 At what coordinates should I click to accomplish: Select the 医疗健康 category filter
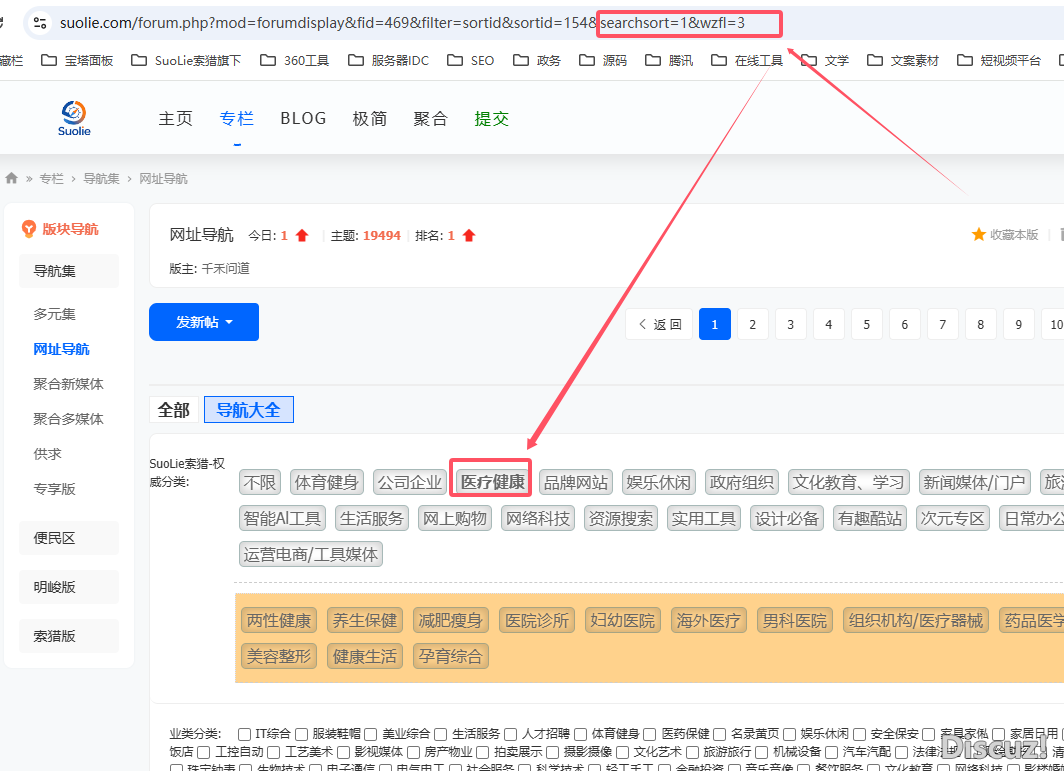pyautogui.click(x=491, y=483)
